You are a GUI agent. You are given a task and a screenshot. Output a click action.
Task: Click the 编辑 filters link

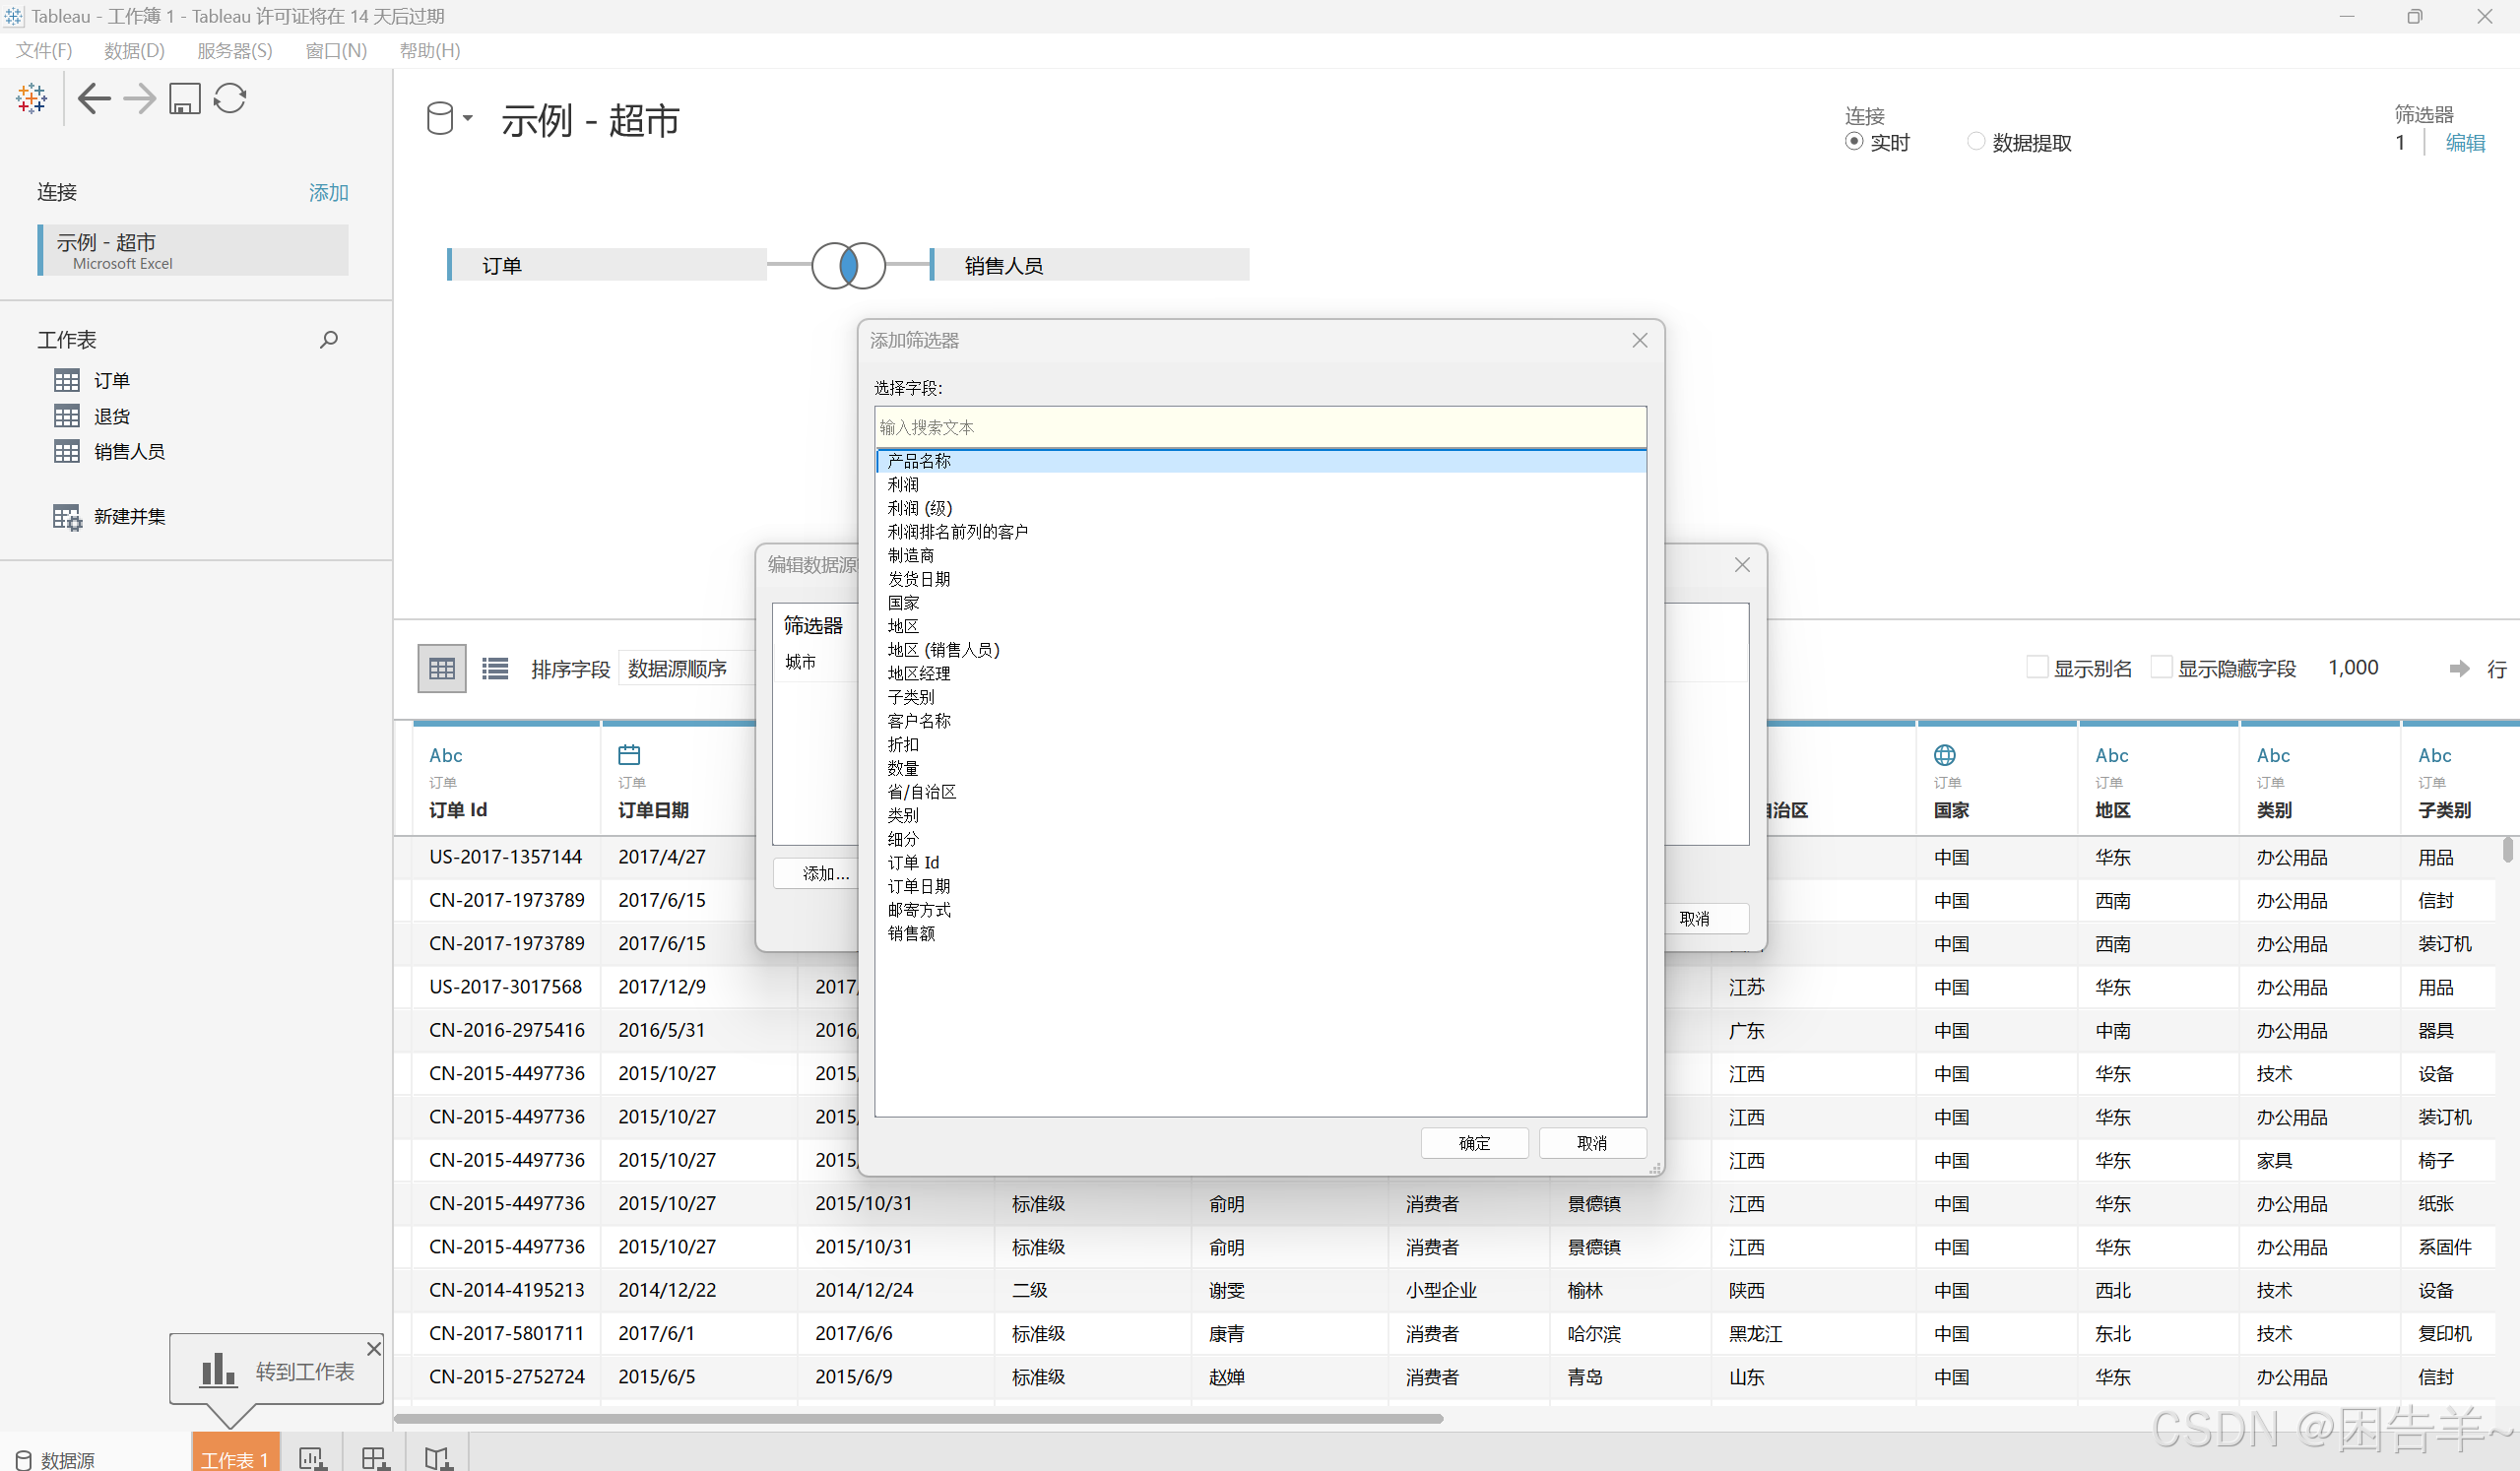click(x=2464, y=143)
